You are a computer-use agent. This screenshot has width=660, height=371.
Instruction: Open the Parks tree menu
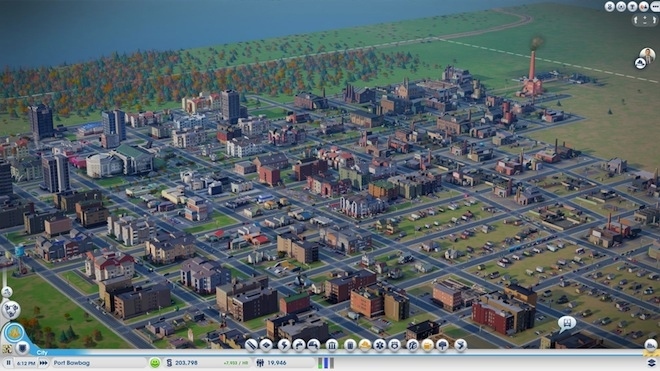tap(442, 345)
